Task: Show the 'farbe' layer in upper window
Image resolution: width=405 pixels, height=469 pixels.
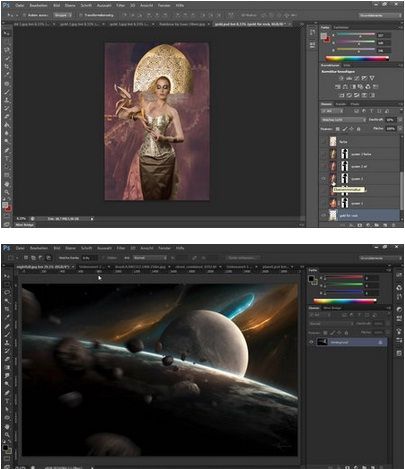Action: coord(324,142)
